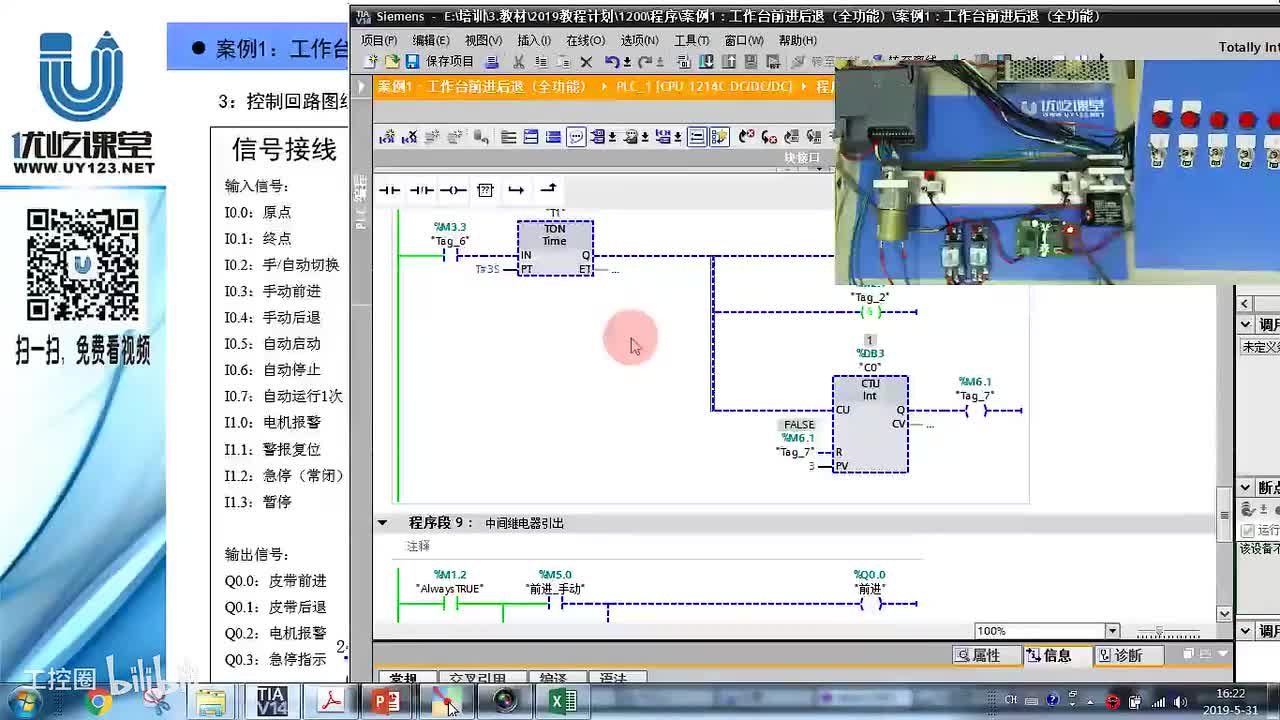Collapse the right panel with left chevron
This screenshot has height=720, width=1280.
click(x=1245, y=303)
